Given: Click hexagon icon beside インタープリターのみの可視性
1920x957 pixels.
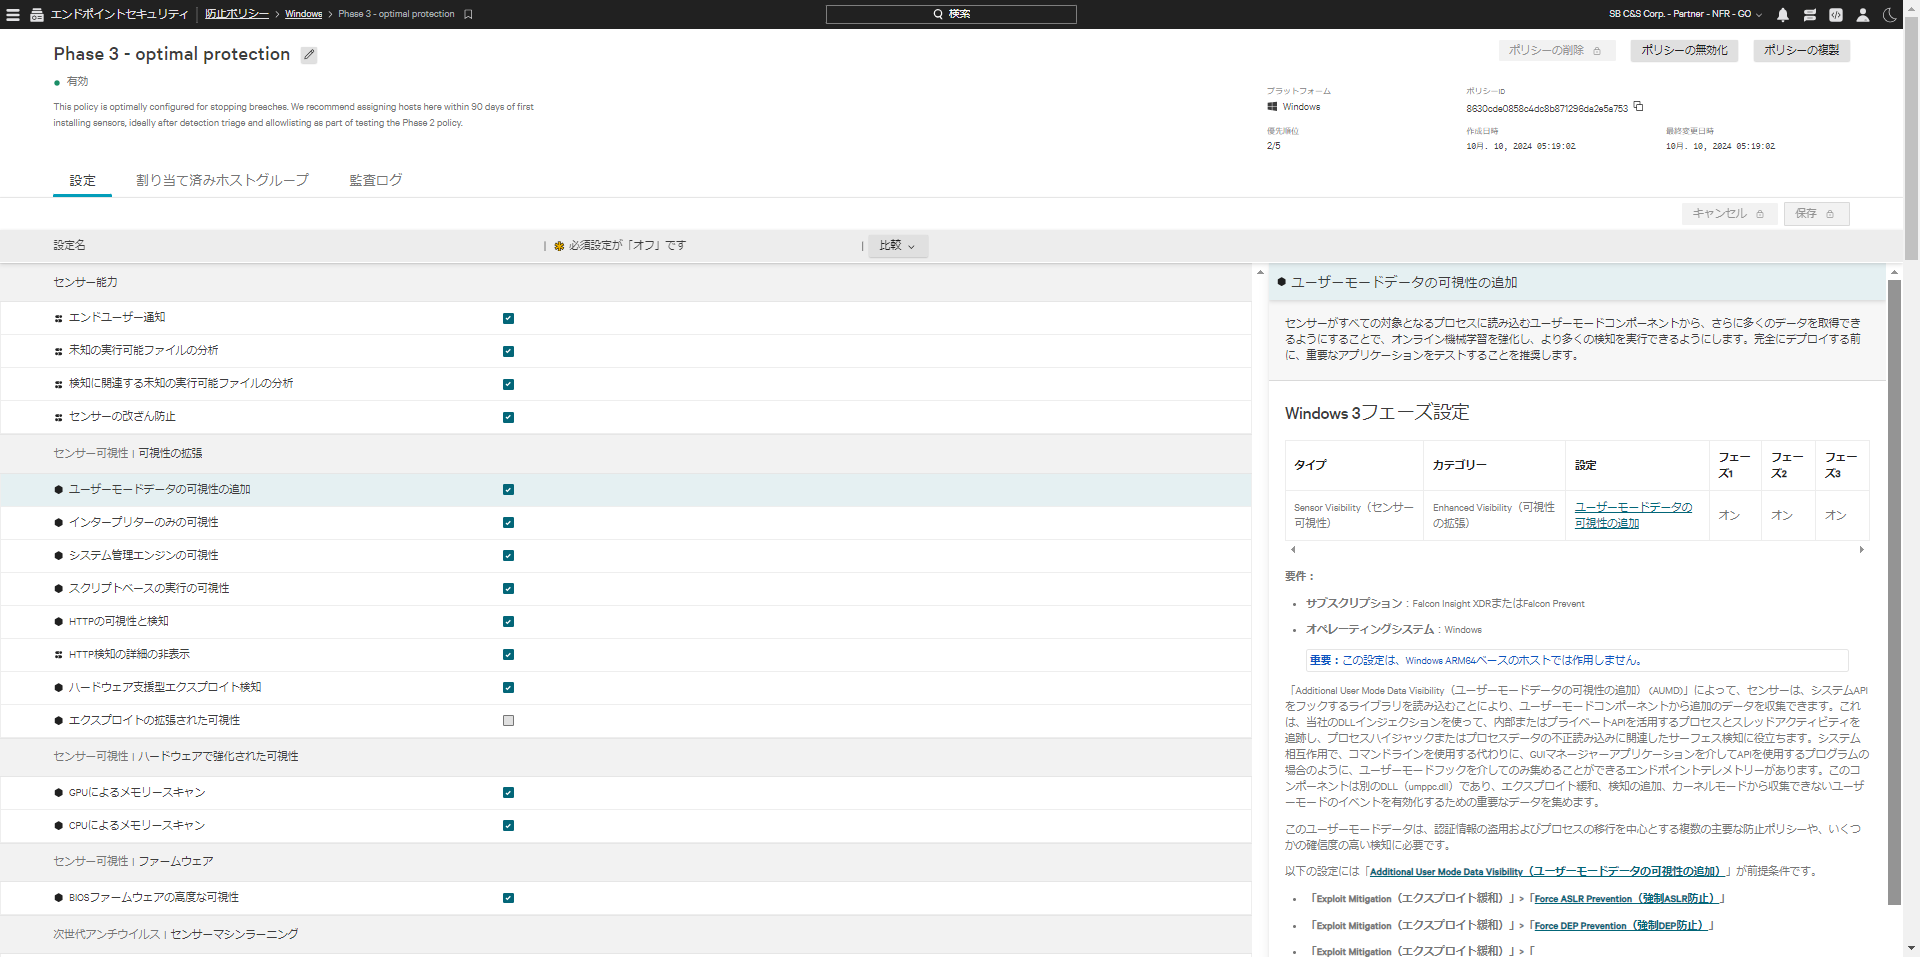Looking at the screenshot, I should [59, 523].
